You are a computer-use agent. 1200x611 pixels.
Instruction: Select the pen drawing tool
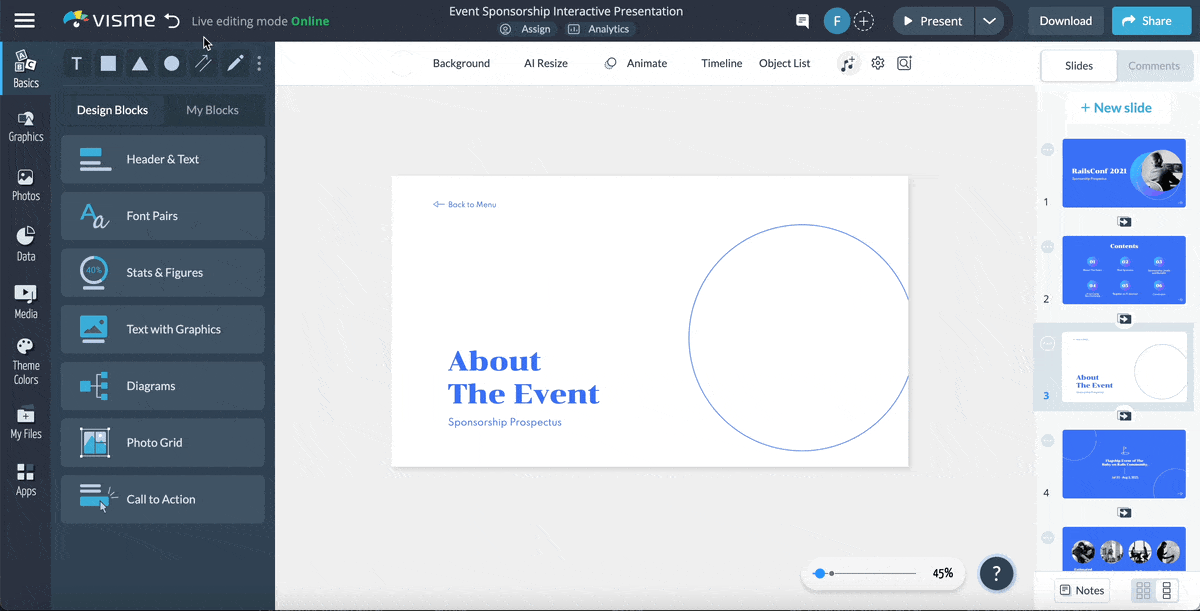click(235, 64)
